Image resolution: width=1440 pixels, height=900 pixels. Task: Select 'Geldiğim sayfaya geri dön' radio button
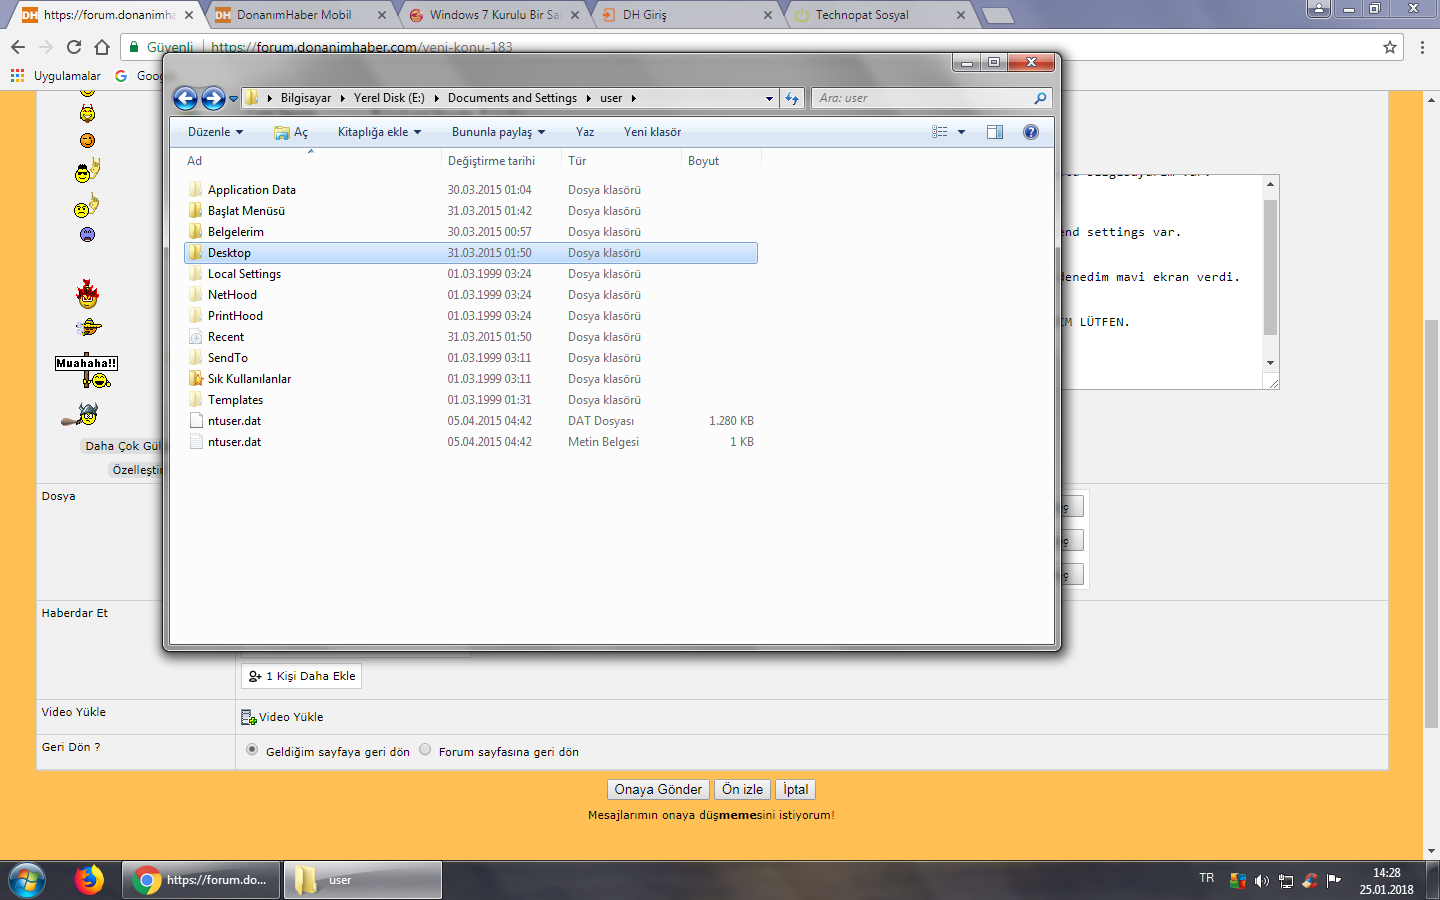click(252, 750)
